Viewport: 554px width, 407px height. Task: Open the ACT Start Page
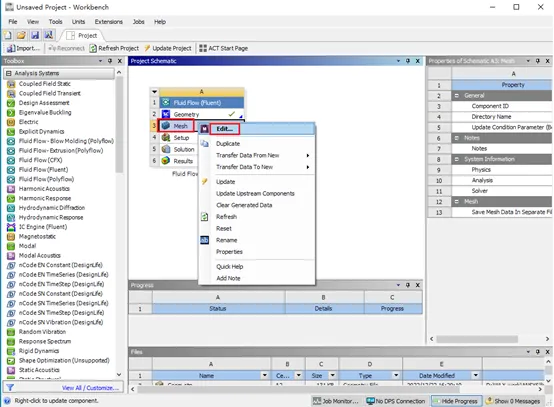(x=224, y=48)
